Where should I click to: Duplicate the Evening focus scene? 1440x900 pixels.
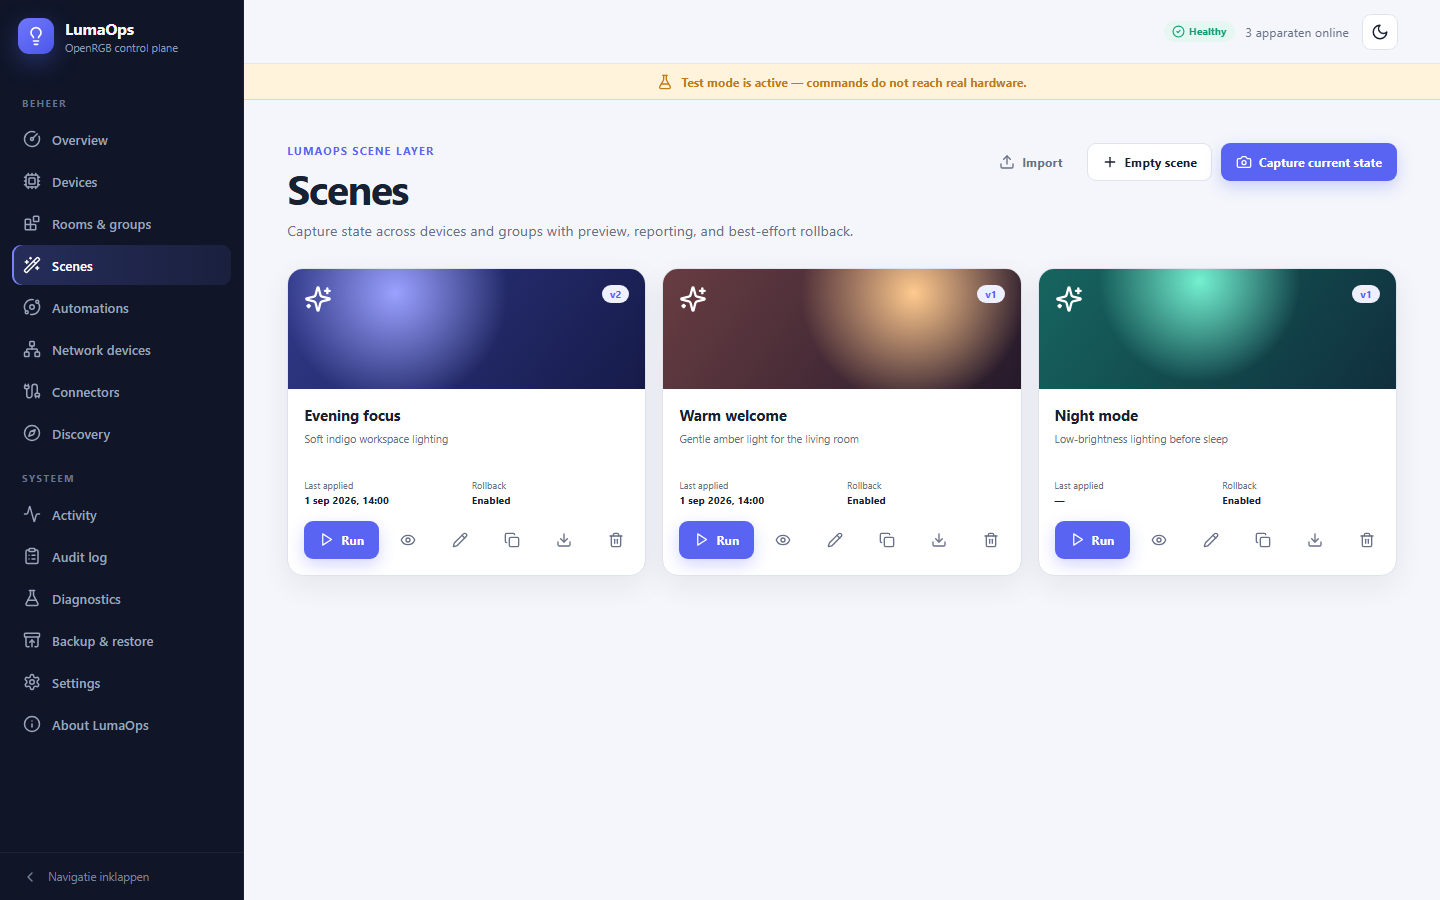[512, 540]
